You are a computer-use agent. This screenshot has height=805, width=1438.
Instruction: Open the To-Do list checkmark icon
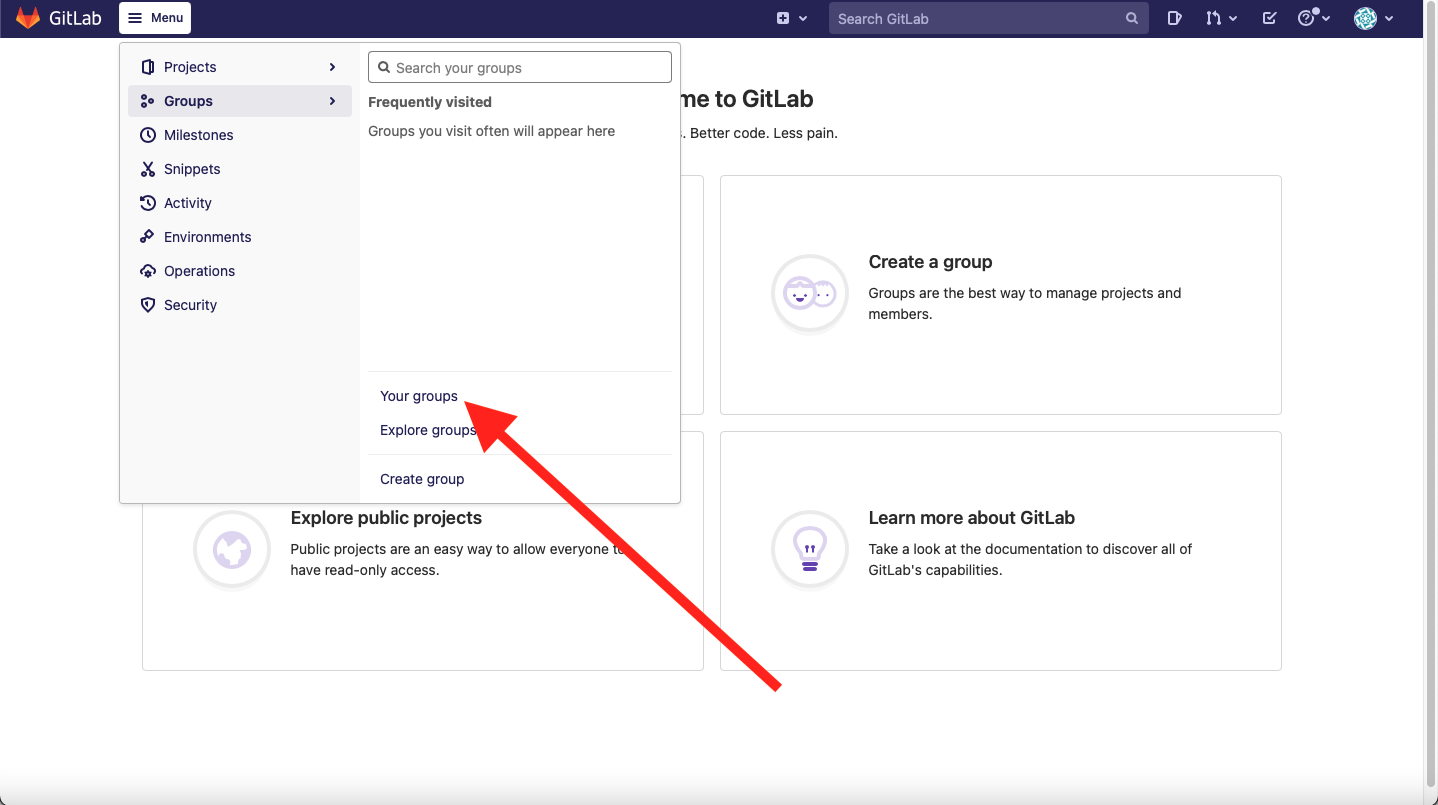click(1269, 18)
